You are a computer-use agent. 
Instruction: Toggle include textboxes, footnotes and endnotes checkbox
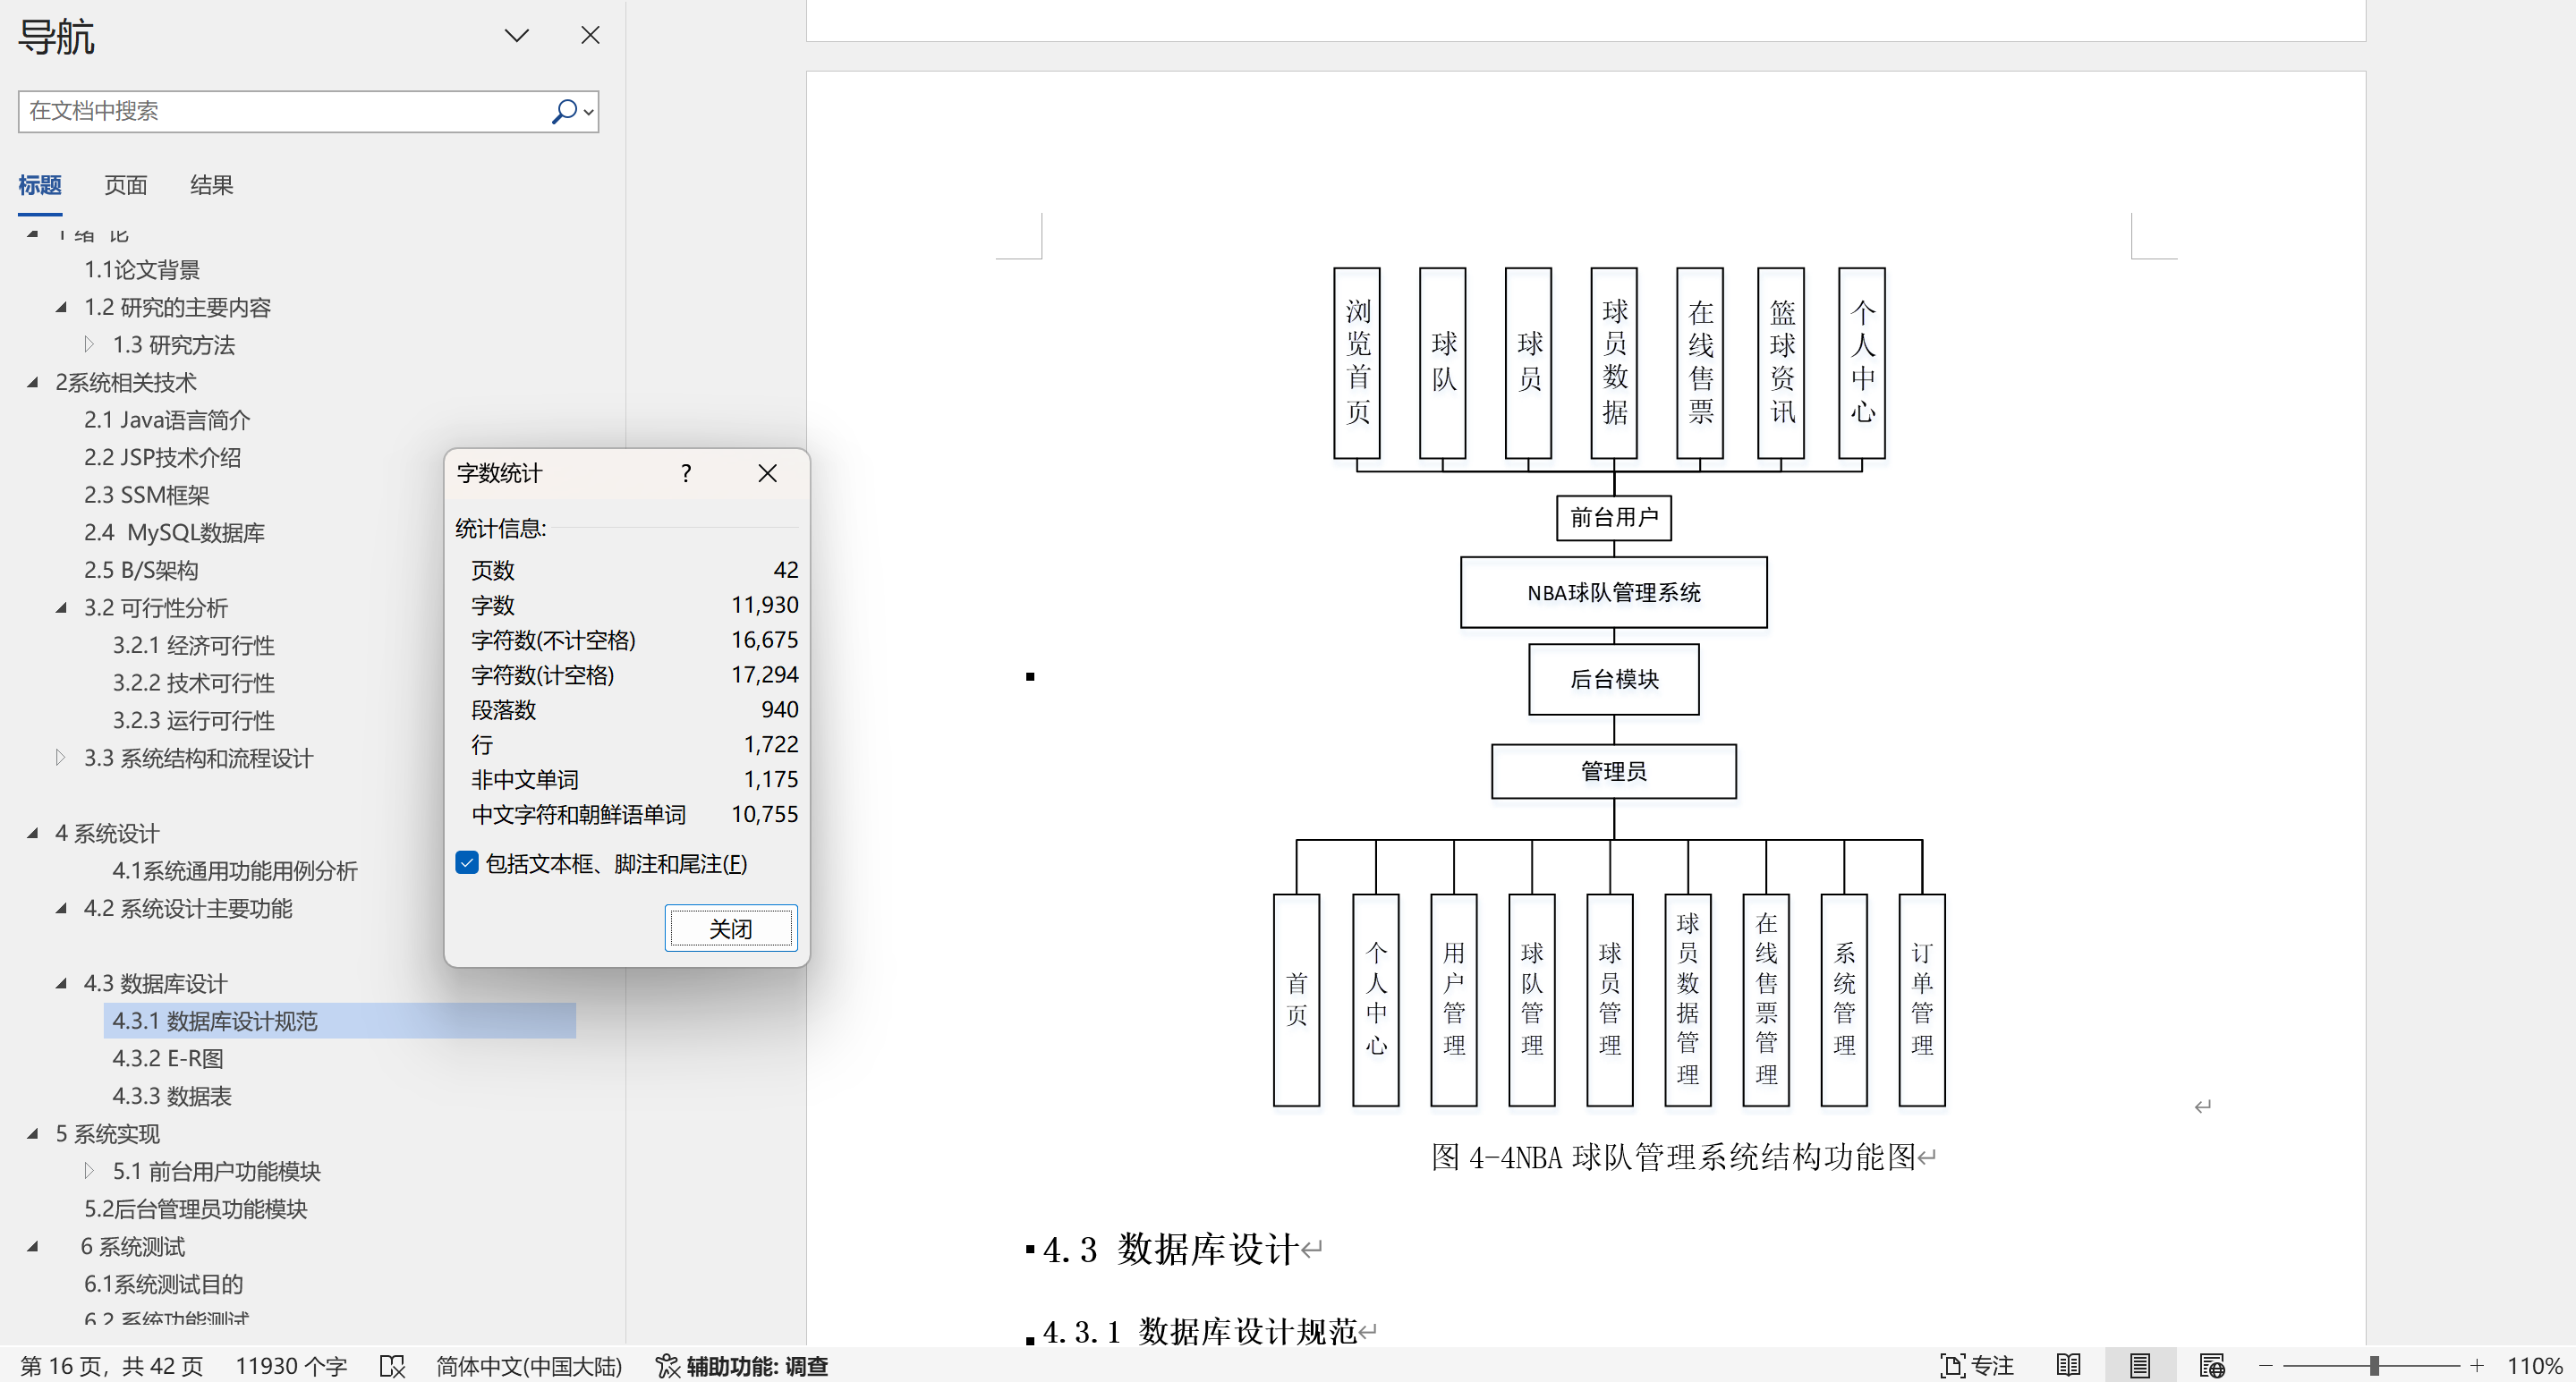467,863
